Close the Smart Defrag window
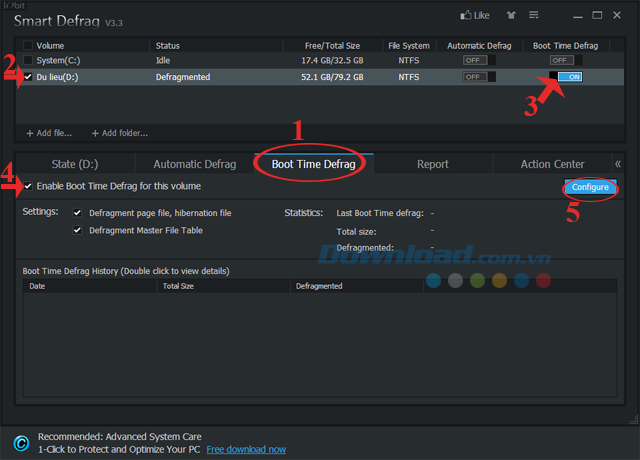The image size is (640, 460). tap(617, 15)
